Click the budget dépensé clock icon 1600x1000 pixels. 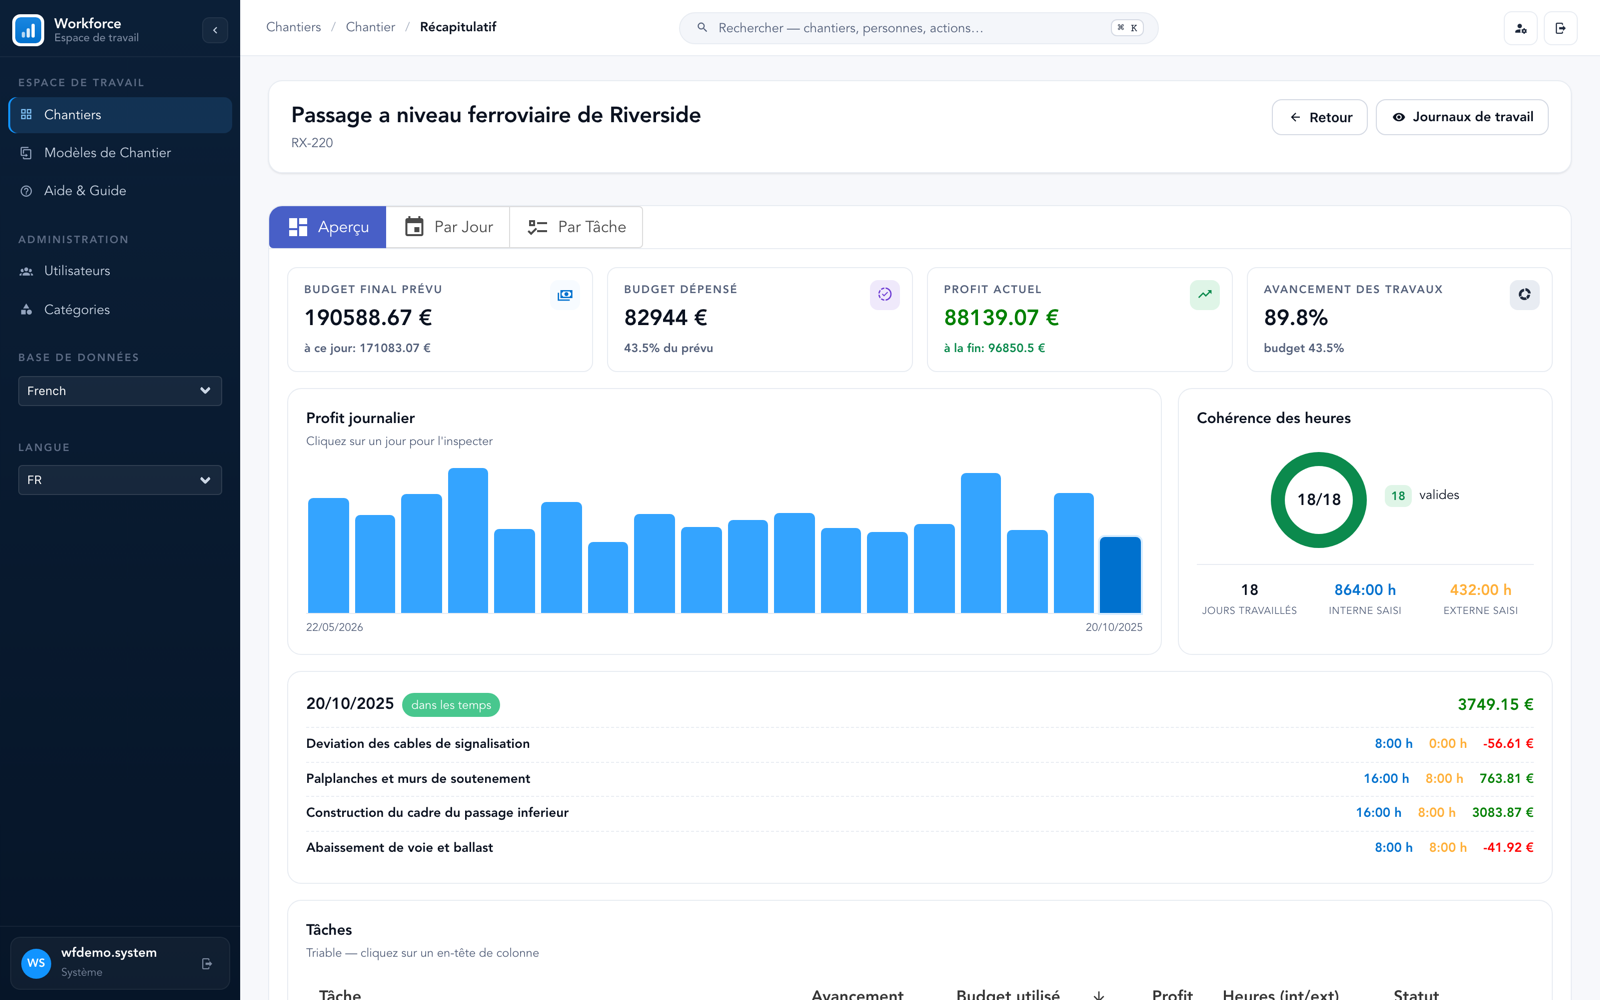[x=885, y=295]
